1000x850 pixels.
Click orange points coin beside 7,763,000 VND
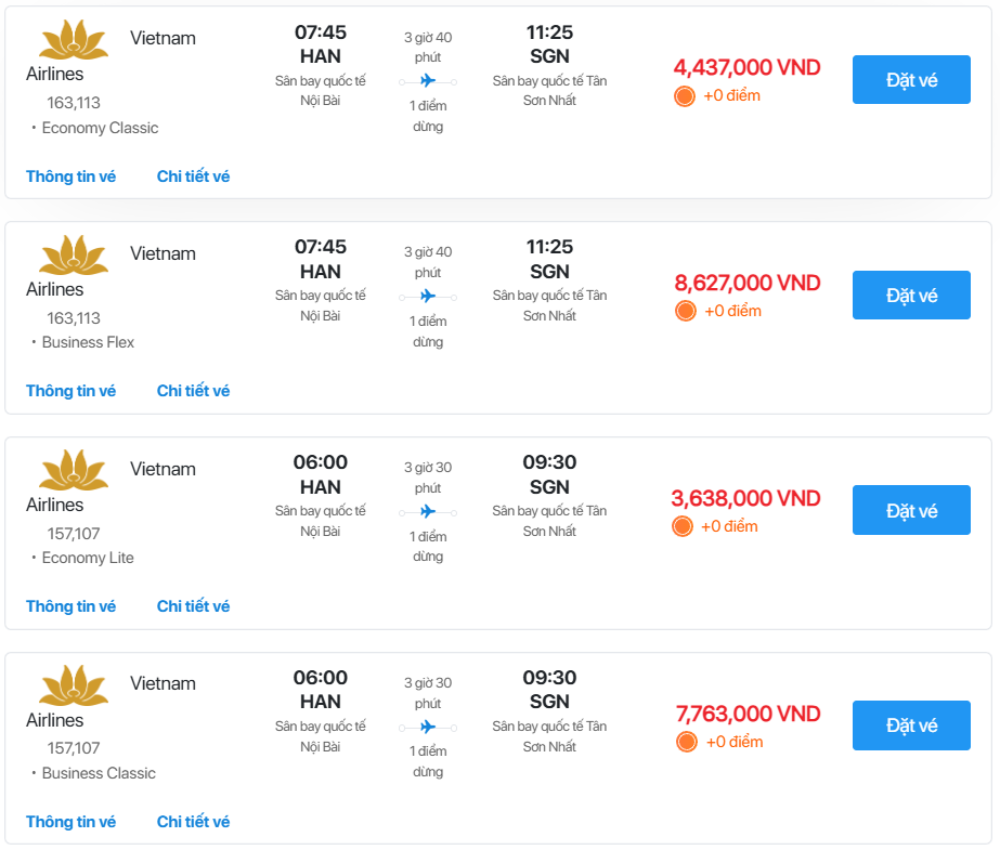tap(686, 742)
